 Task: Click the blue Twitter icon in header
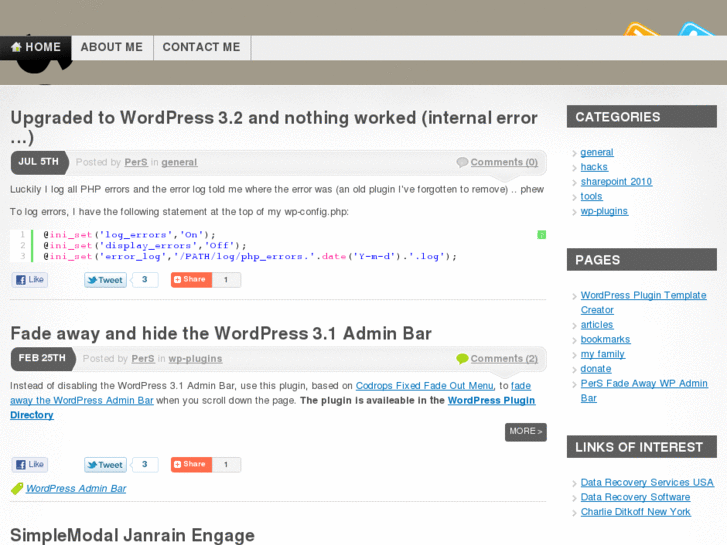(x=697, y=32)
